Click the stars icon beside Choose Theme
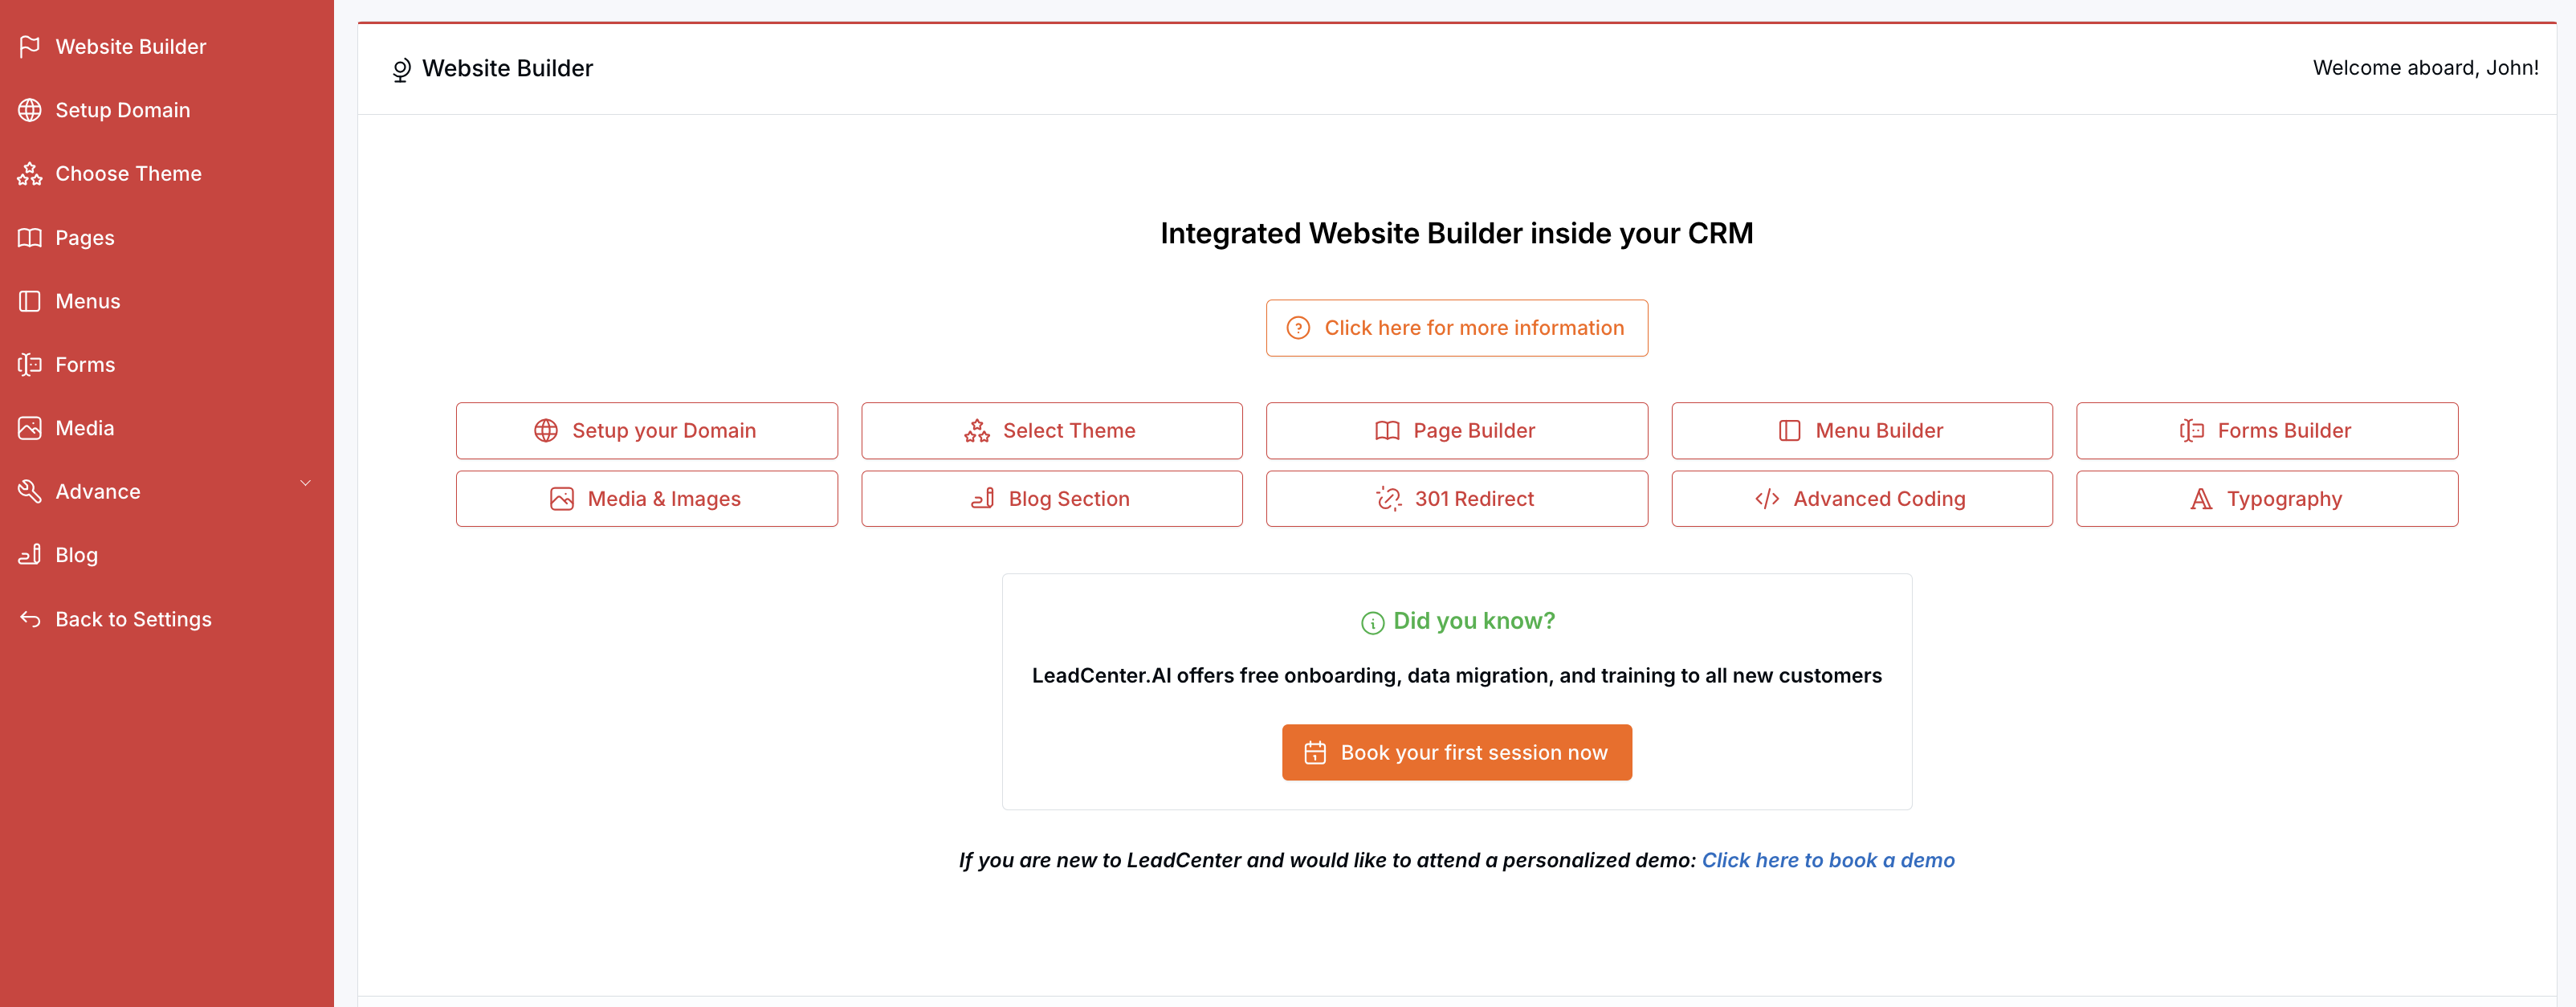The image size is (2576, 1007). click(30, 174)
